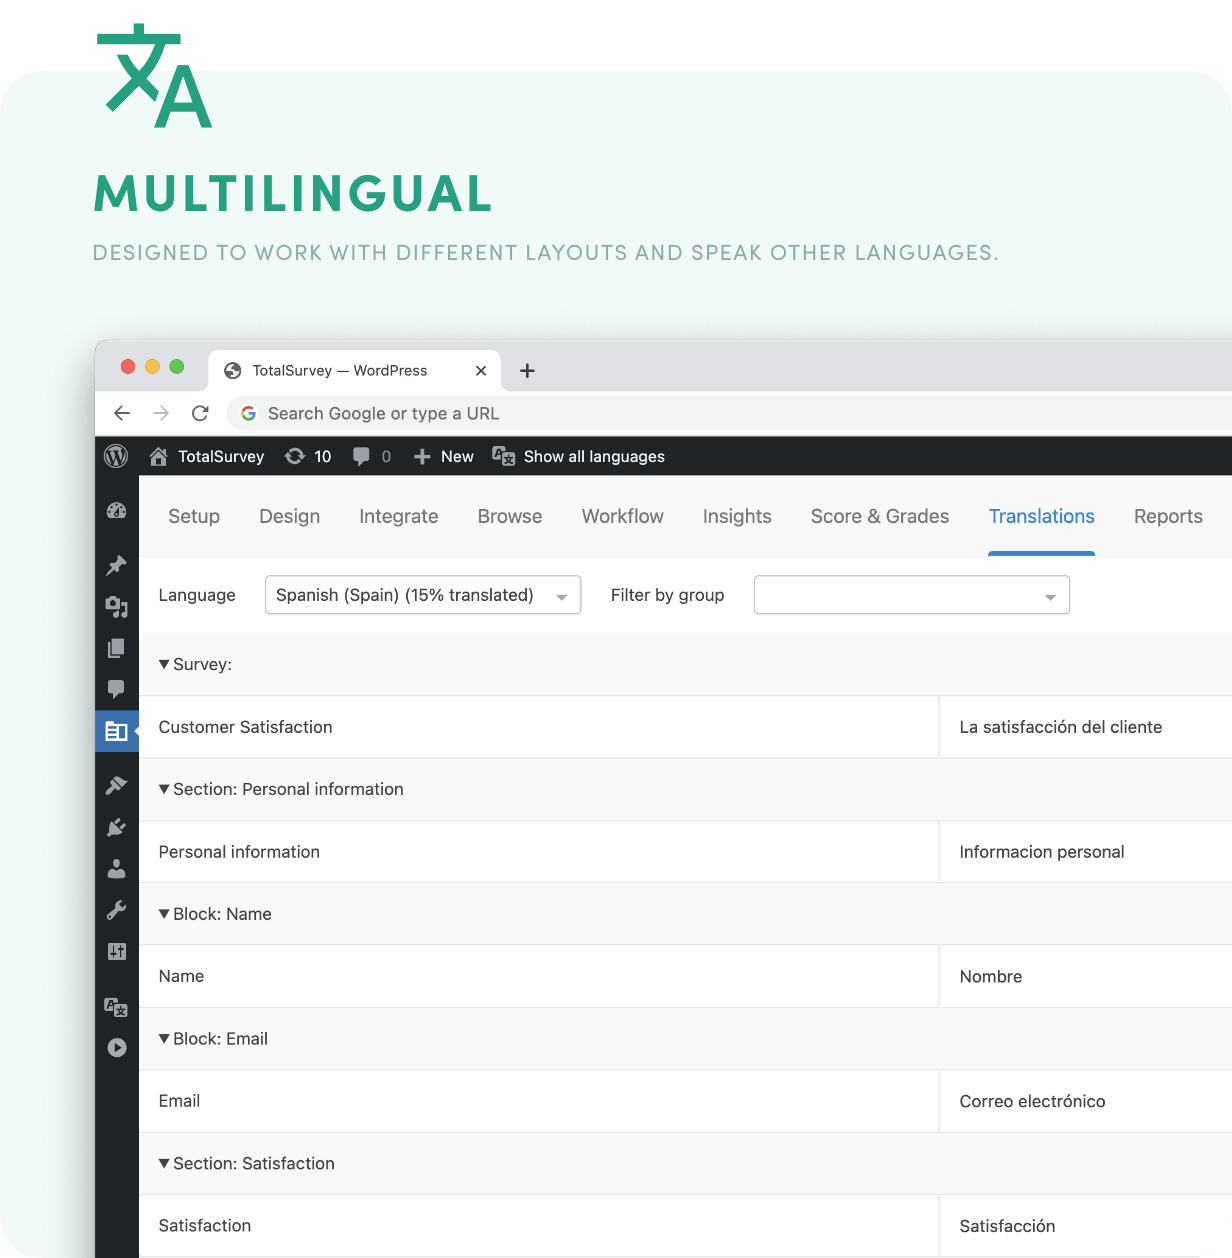1232x1258 pixels.
Task: Click the updates counter showing 10
Action: pos(308,456)
